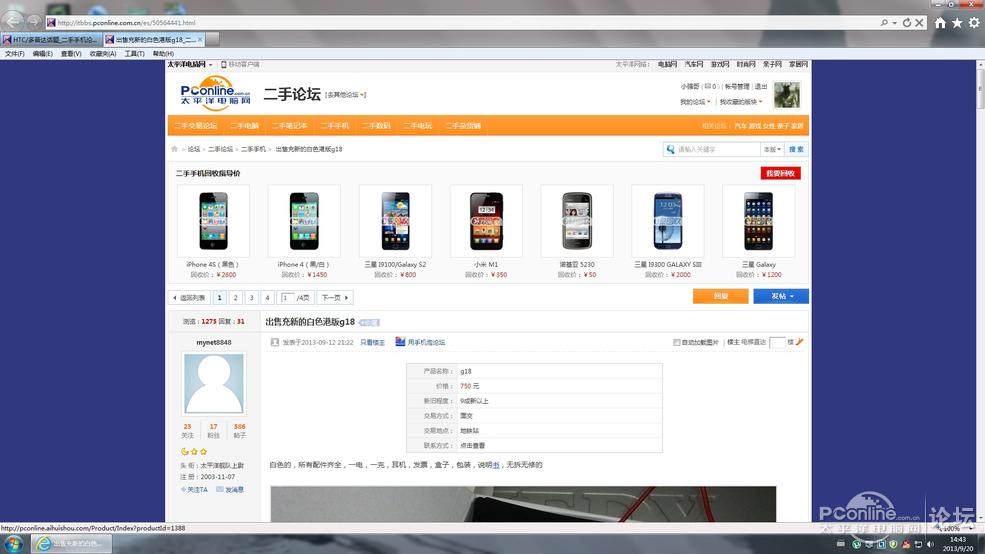Image resolution: width=985 pixels, height=554 pixels.
Task: Go to page 2 of thread
Action: pos(236,298)
